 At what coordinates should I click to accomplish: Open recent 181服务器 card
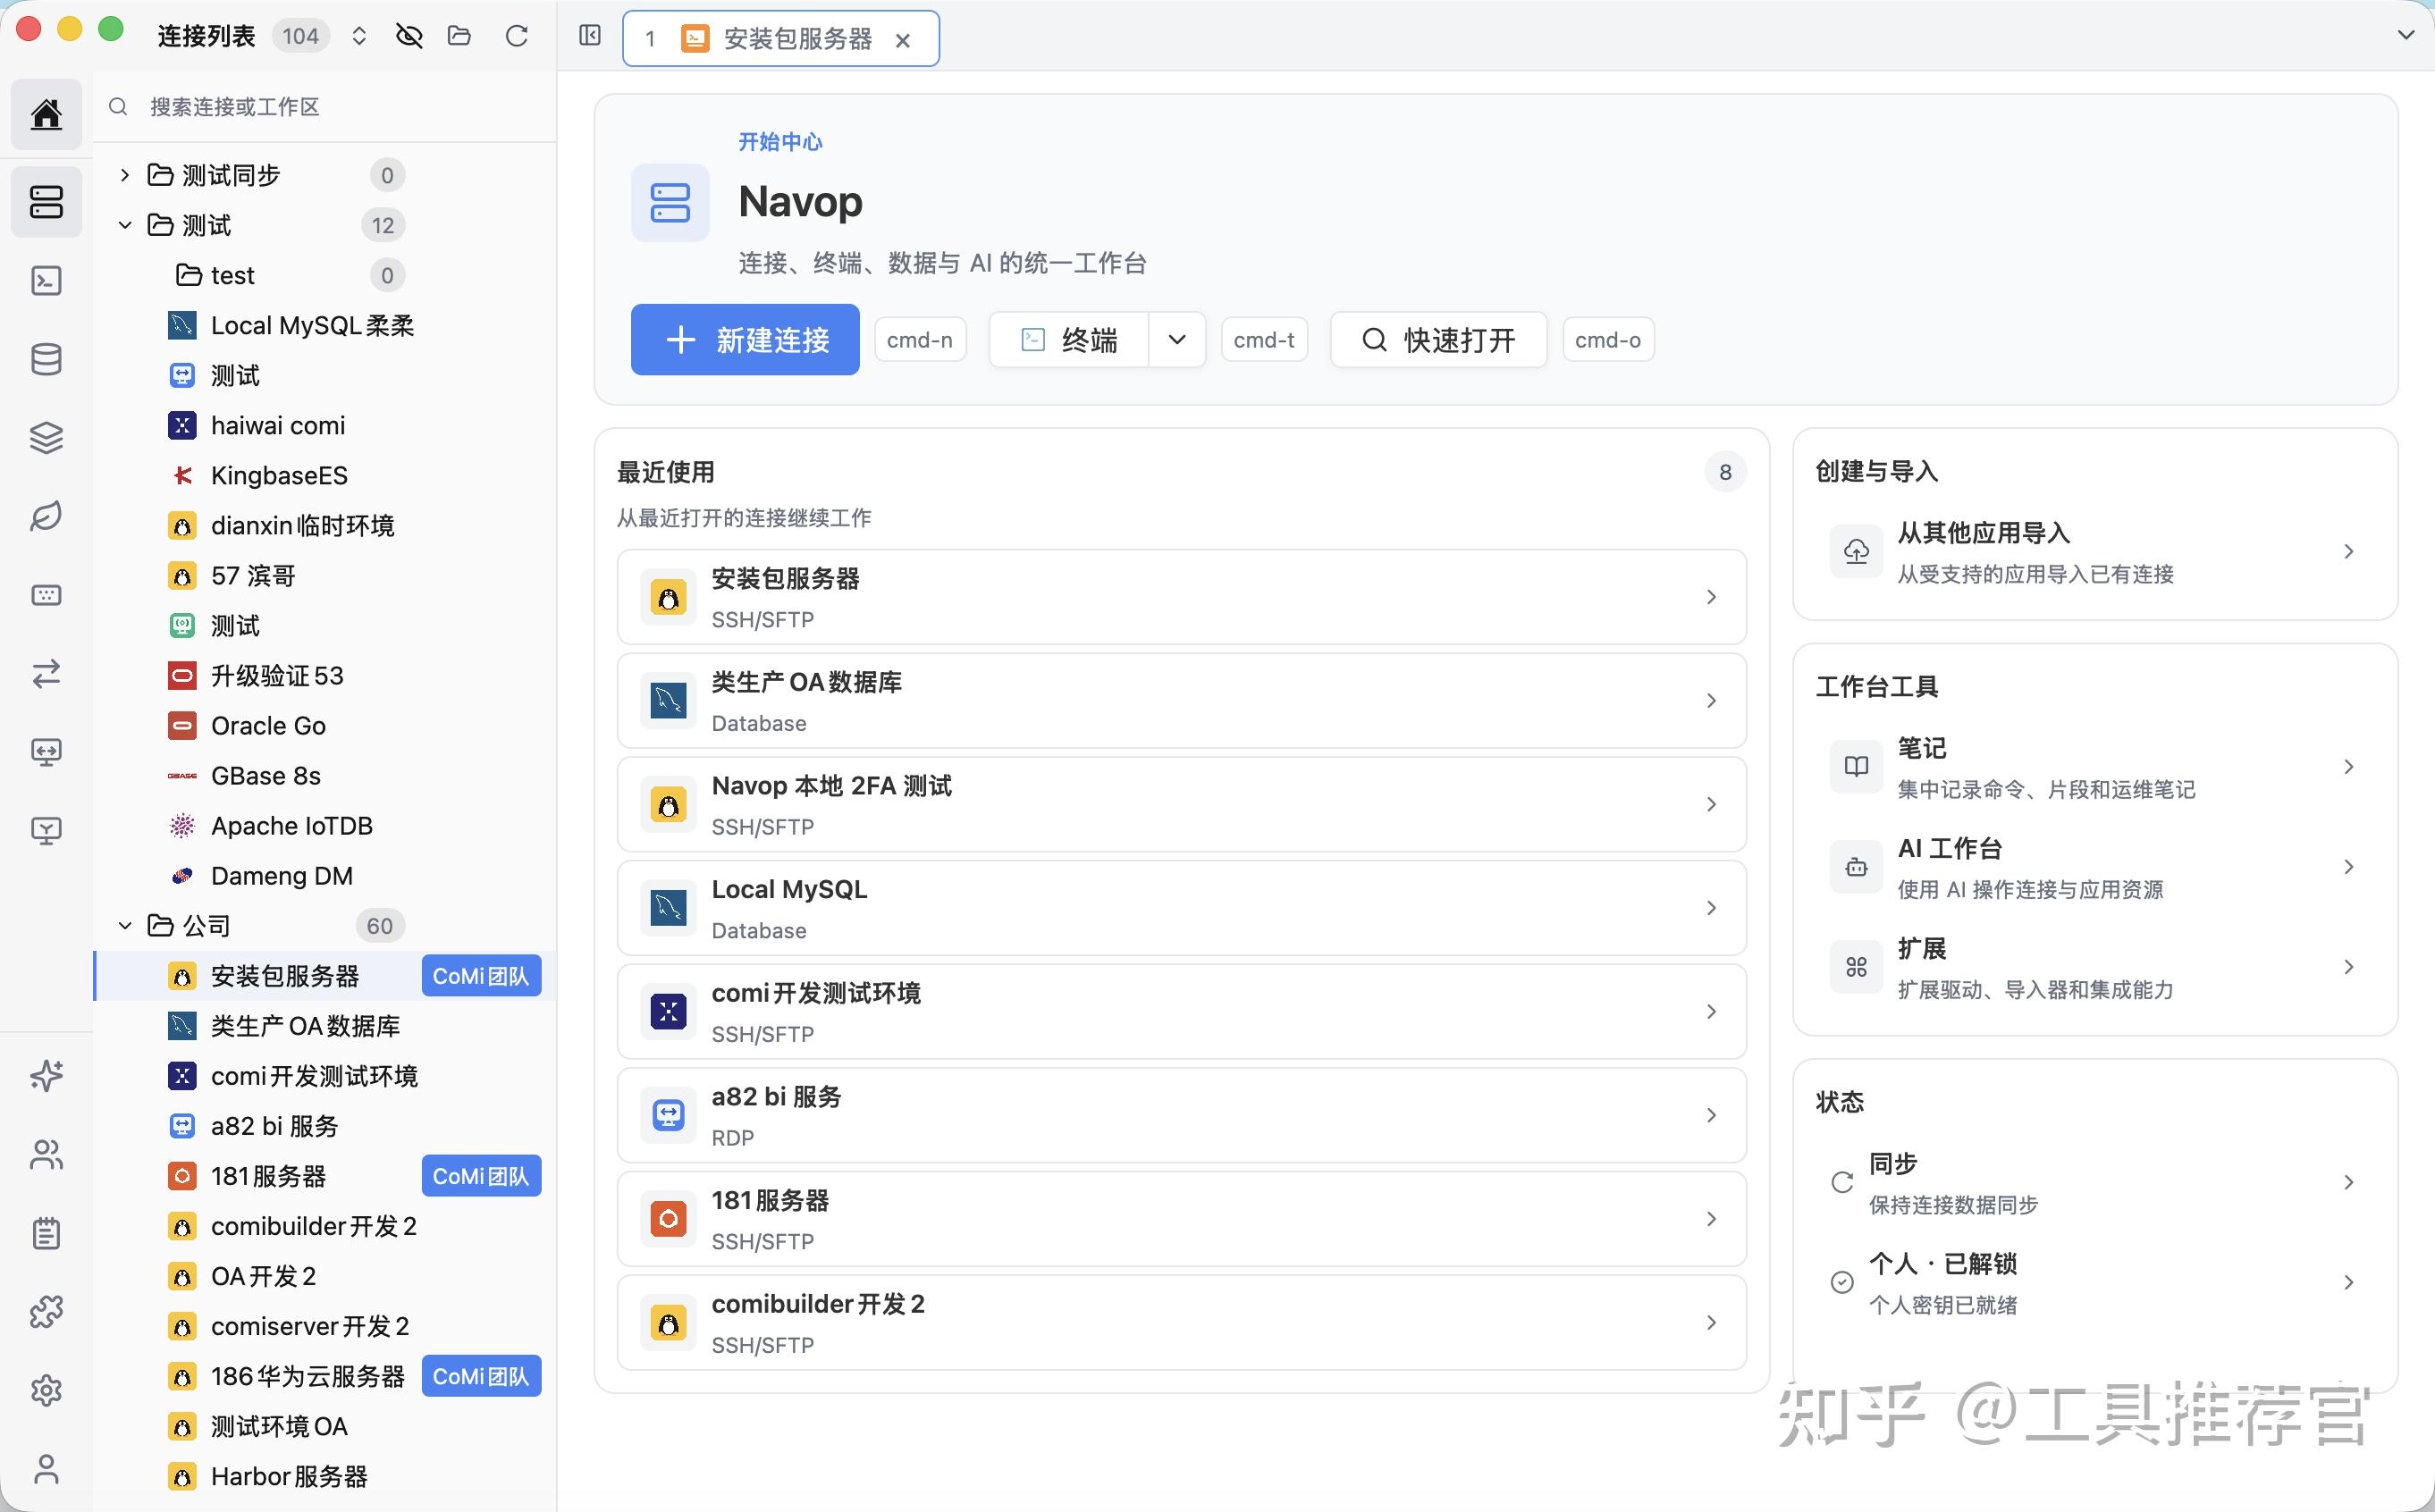1182,1219
